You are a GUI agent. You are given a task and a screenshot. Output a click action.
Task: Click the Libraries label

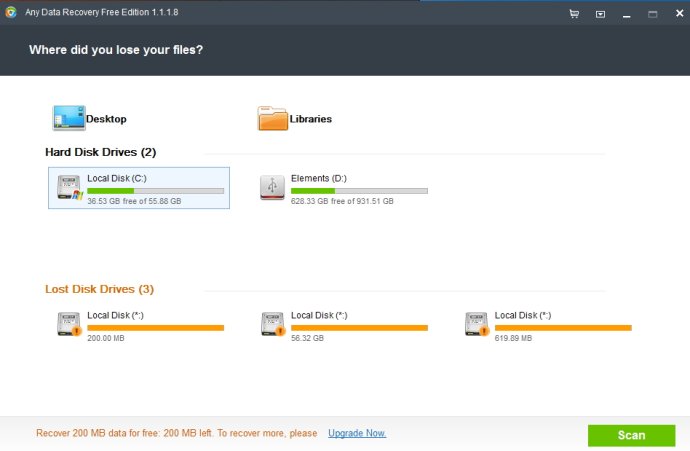311,119
